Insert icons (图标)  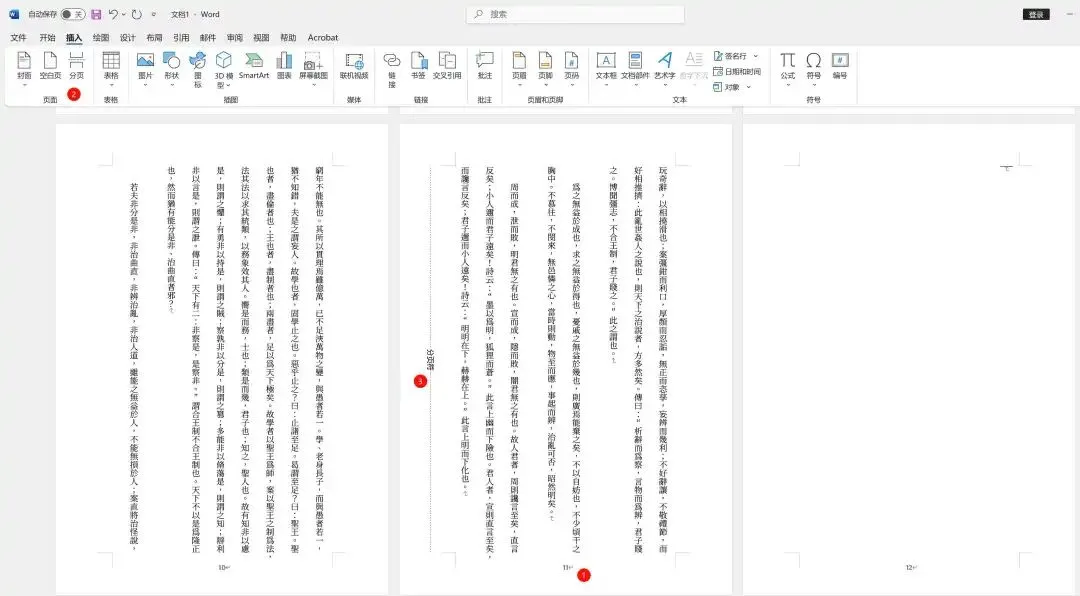point(198,69)
